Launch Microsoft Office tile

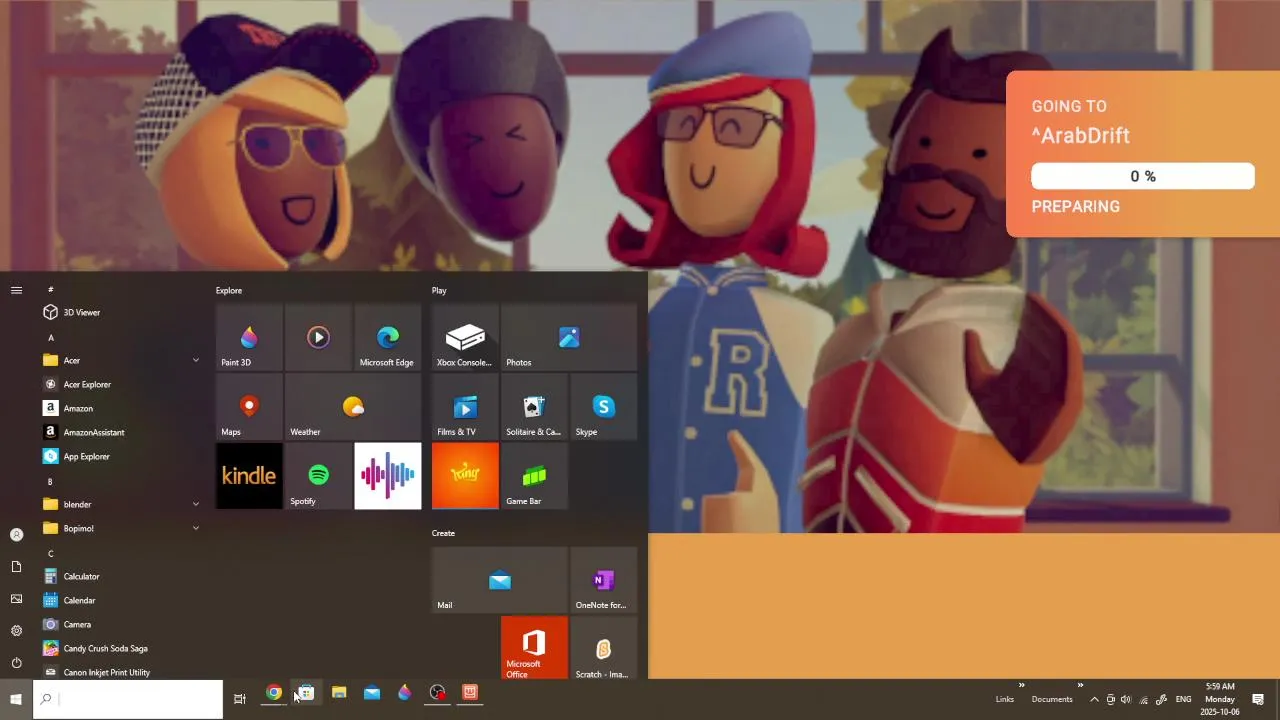(x=534, y=647)
